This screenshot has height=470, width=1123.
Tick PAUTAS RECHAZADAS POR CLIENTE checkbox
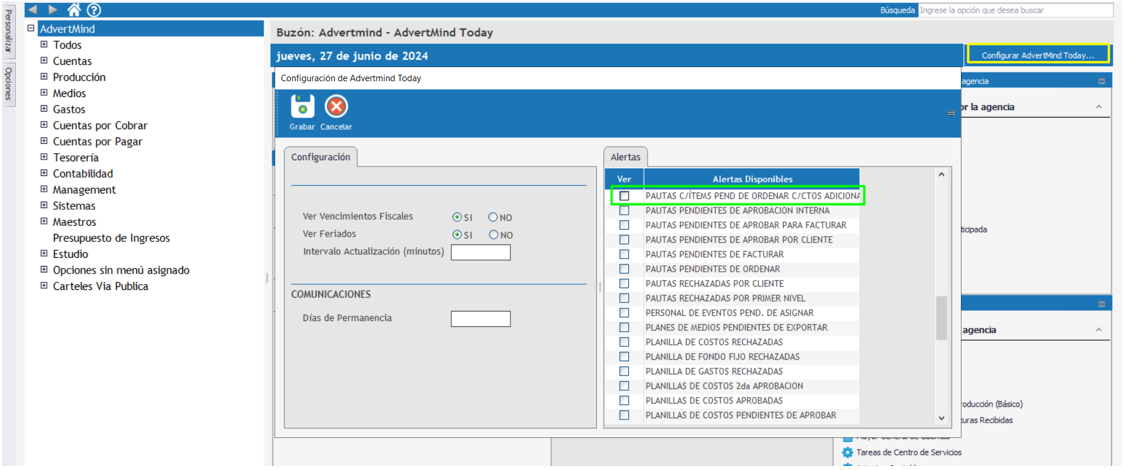625,284
